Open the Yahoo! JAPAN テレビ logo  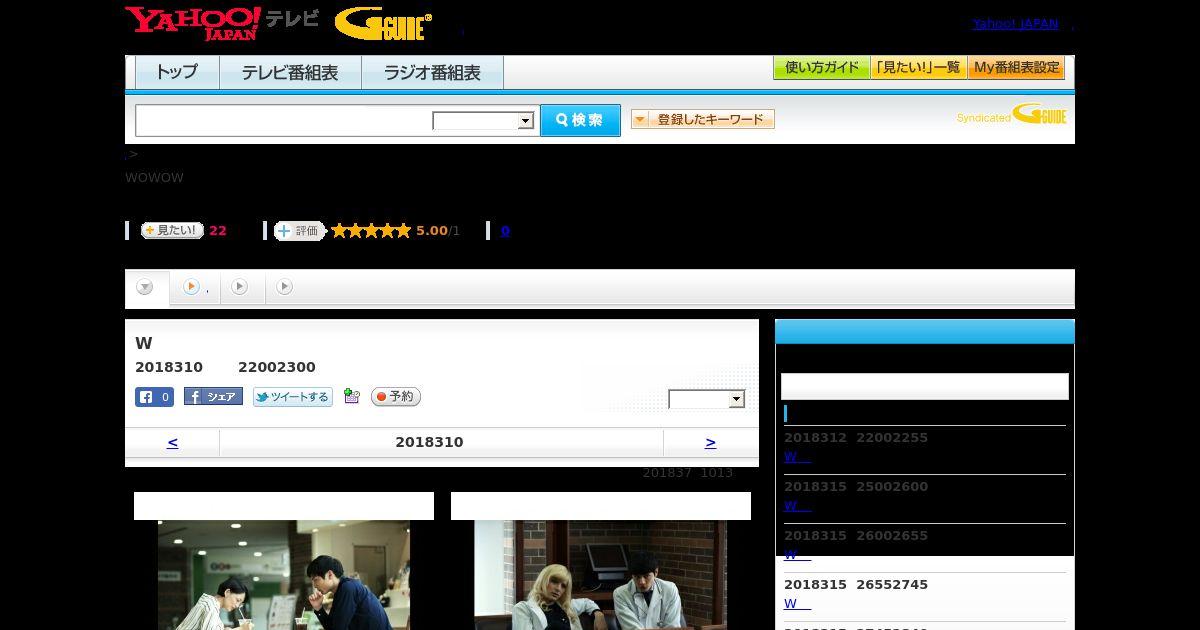point(222,23)
